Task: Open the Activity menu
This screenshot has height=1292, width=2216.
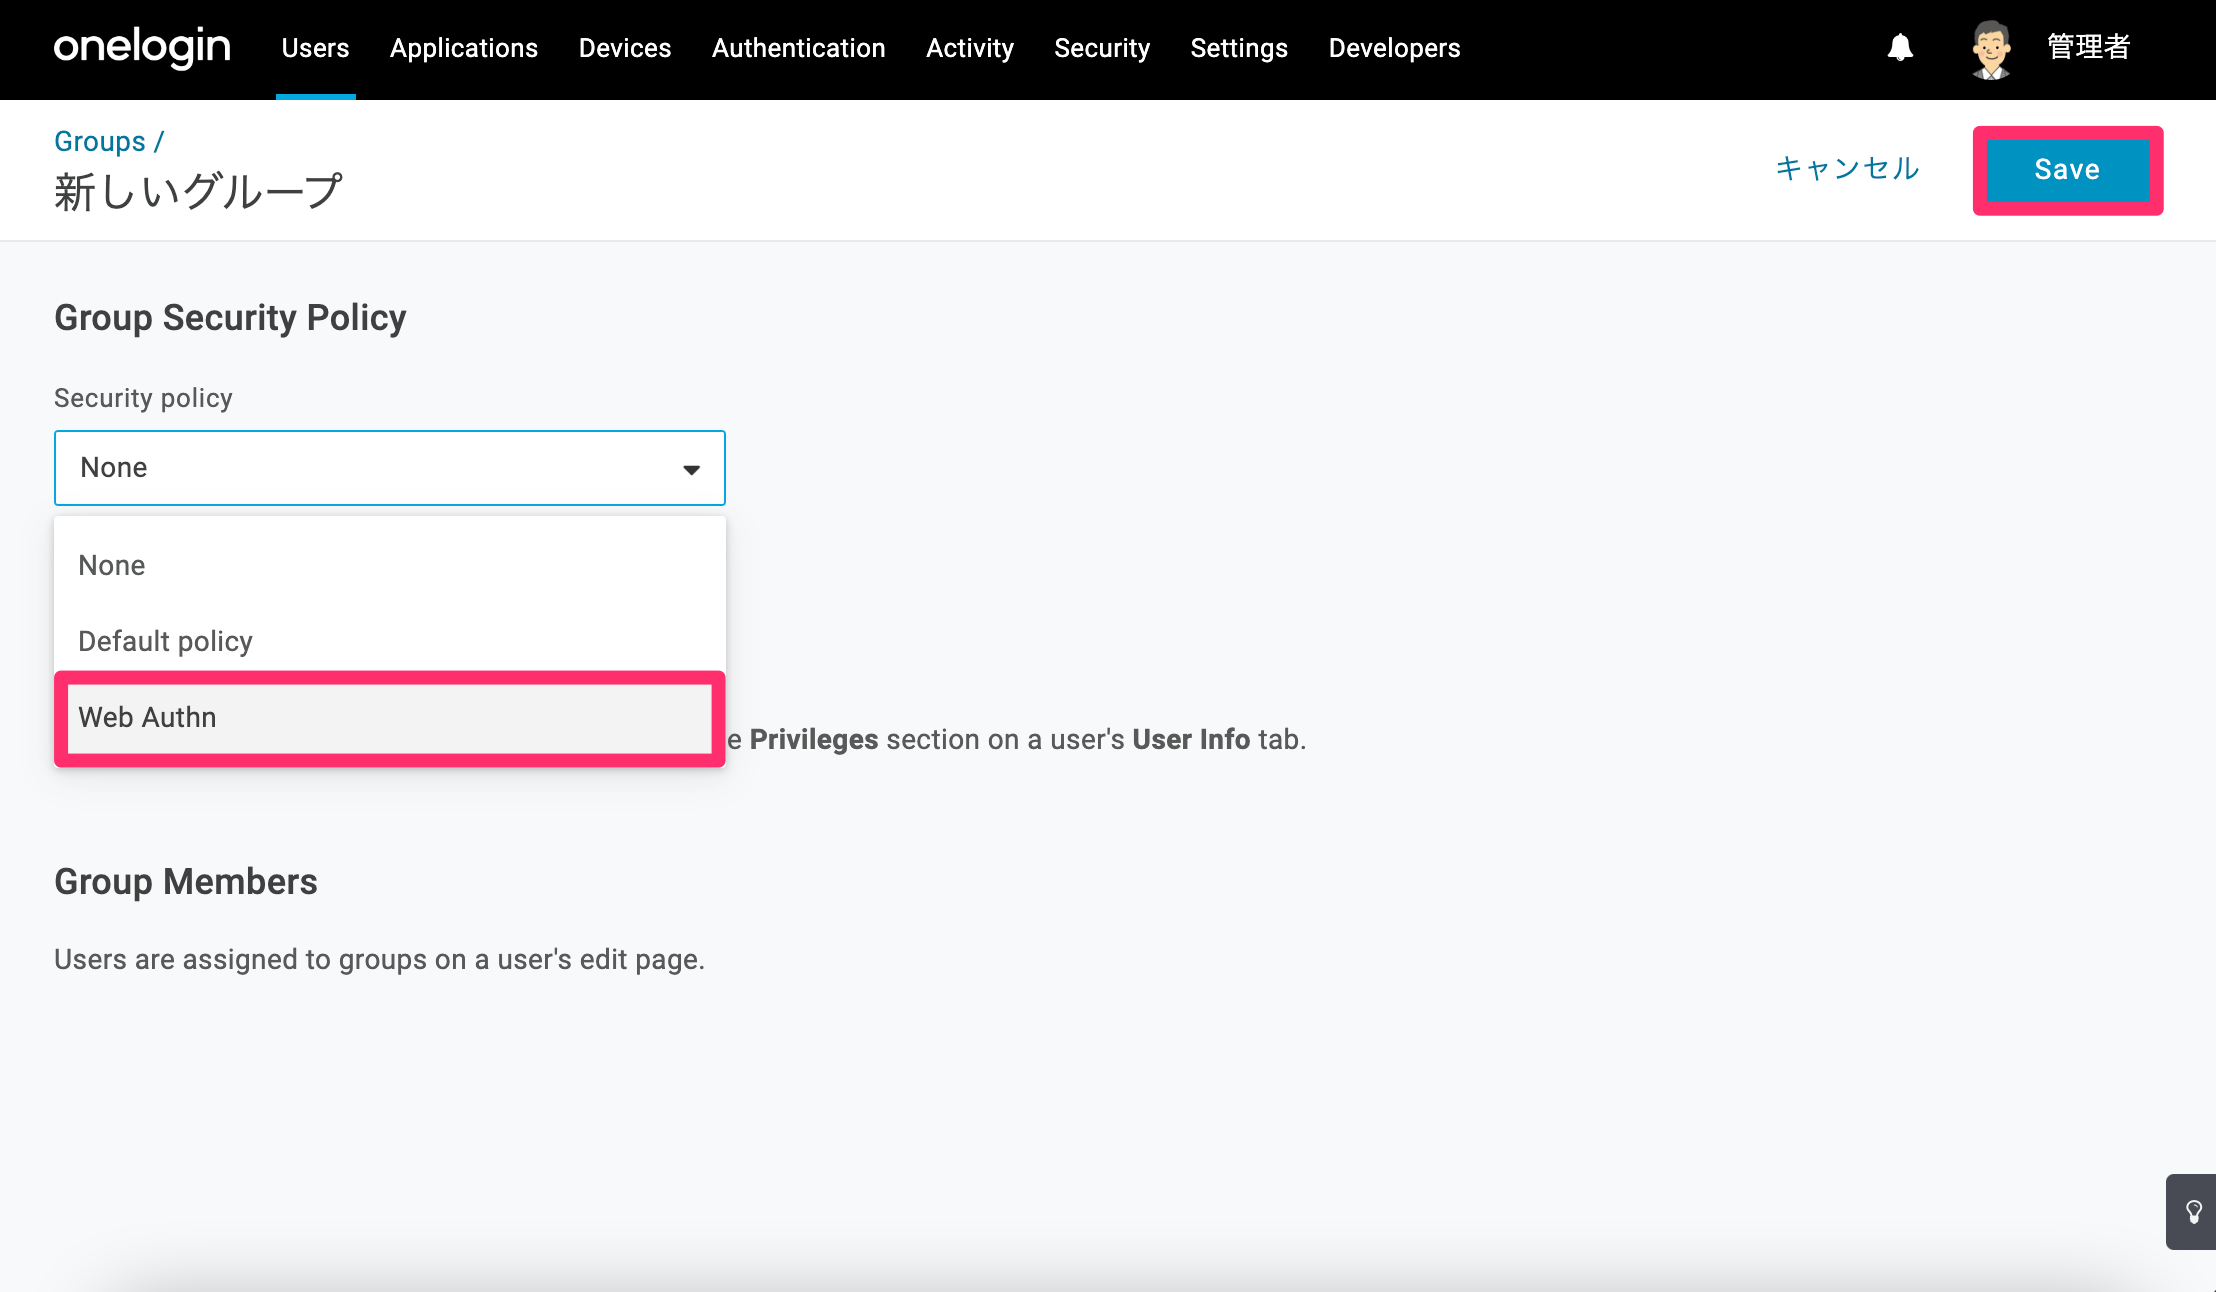Action: pos(970,48)
